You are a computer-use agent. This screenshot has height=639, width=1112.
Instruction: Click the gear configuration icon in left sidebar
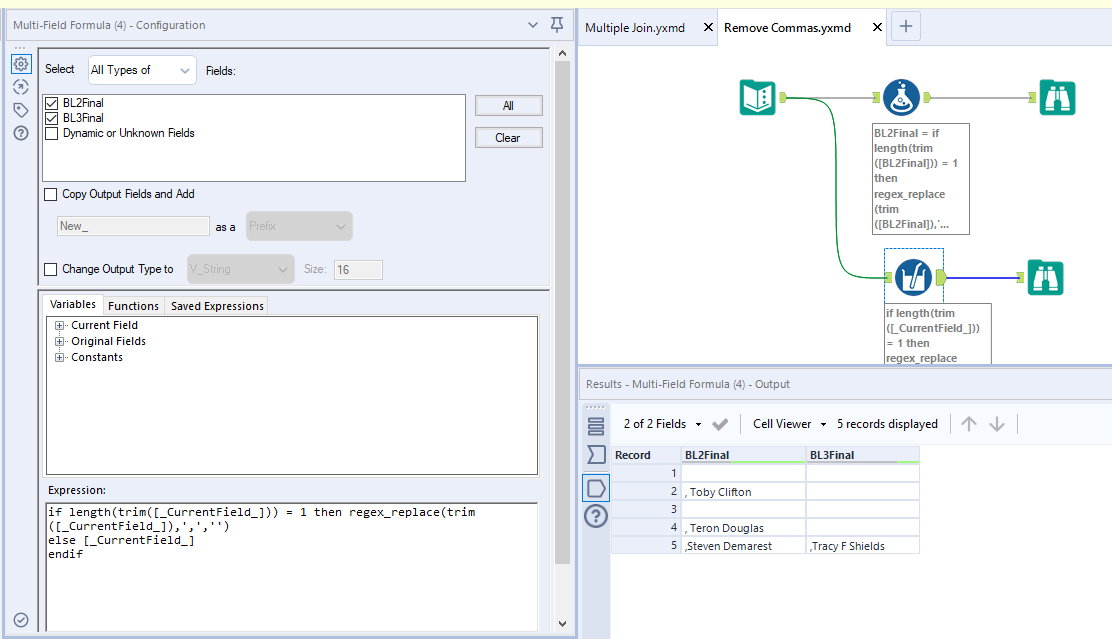[x=20, y=63]
